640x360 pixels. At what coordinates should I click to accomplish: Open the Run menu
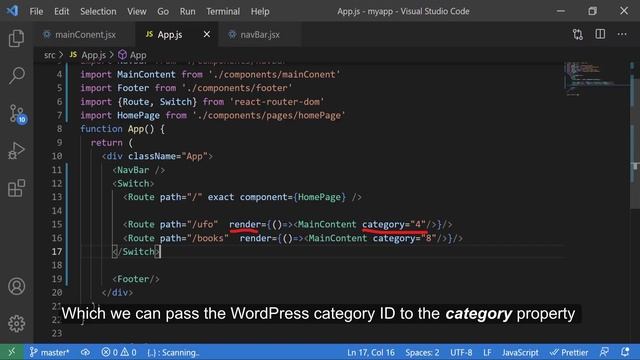click(187, 11)
